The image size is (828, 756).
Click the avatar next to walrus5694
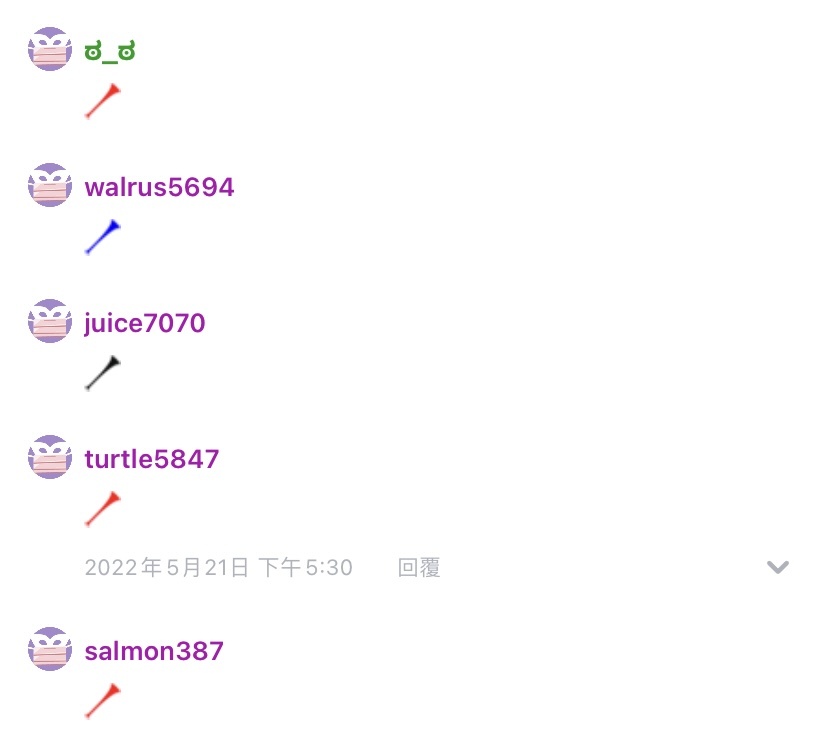(x=50, y=185)
